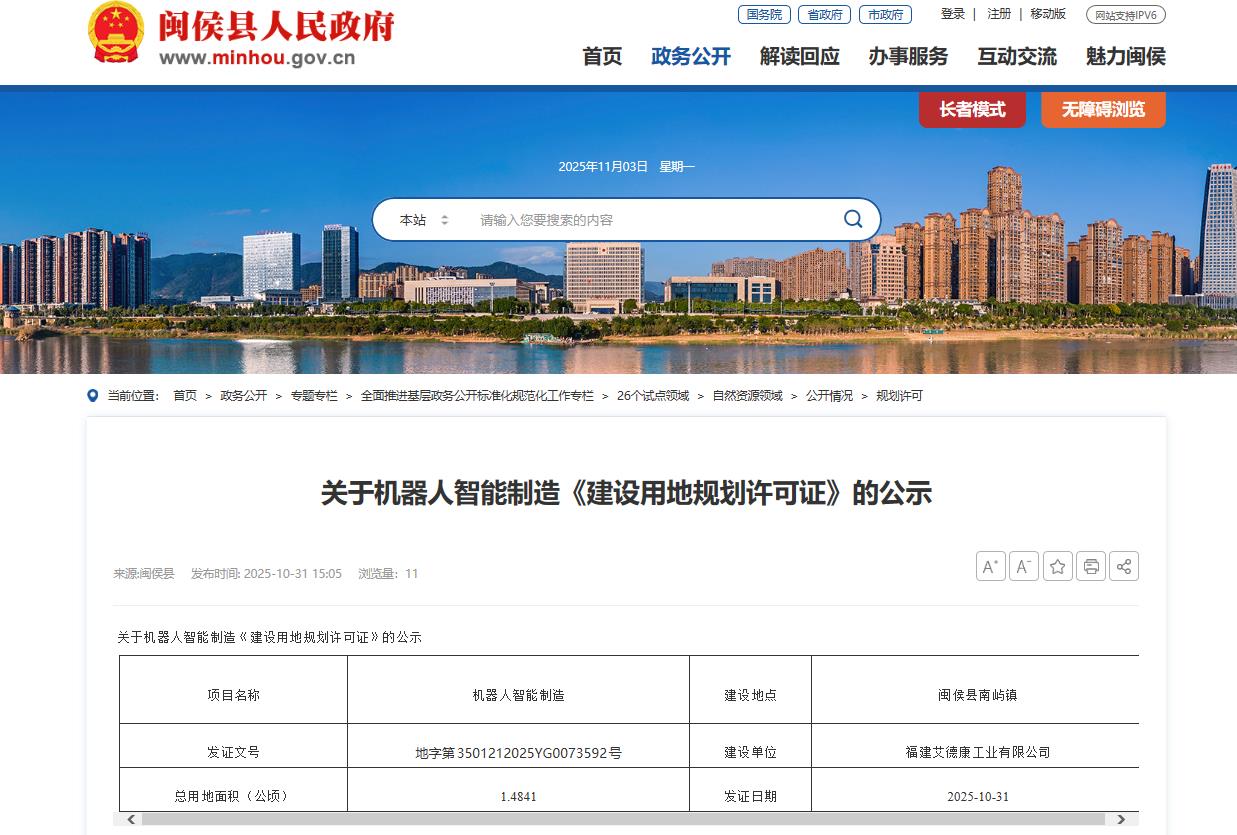Print the page using the printer icon
Image resolution: width=1237 pixels, height=835 pixels.
[x=1091, y=567]
